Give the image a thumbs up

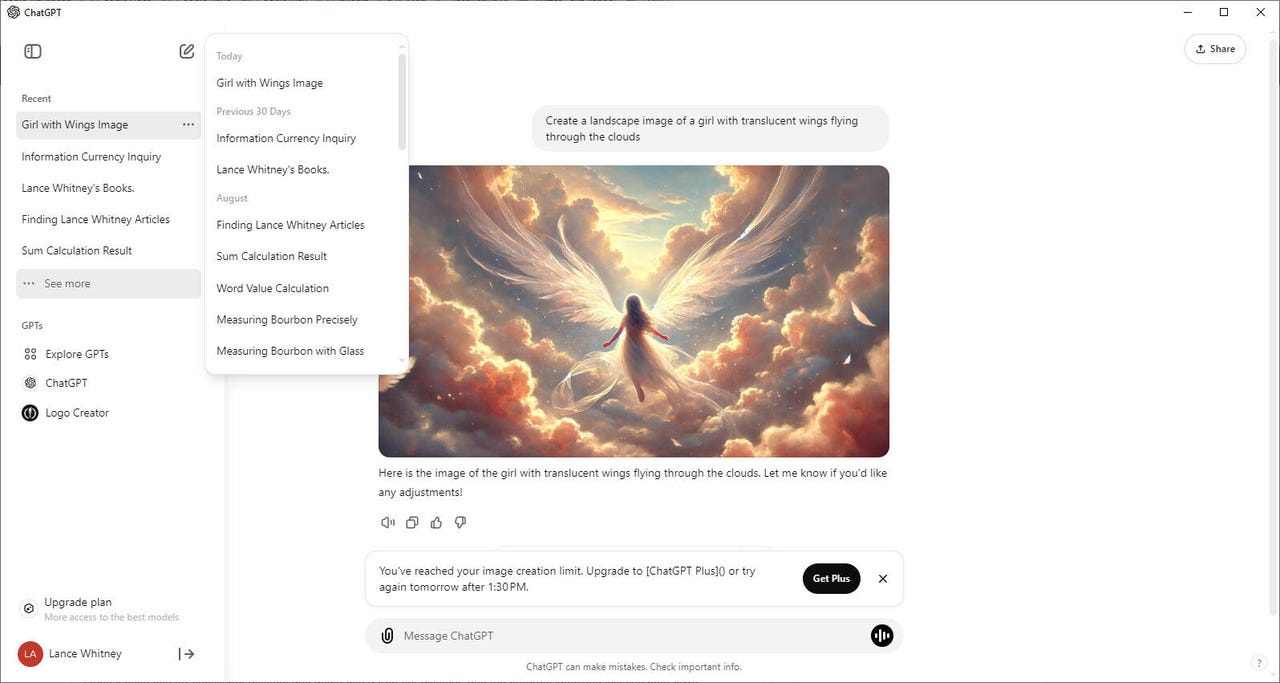click(x=436, y=522)
